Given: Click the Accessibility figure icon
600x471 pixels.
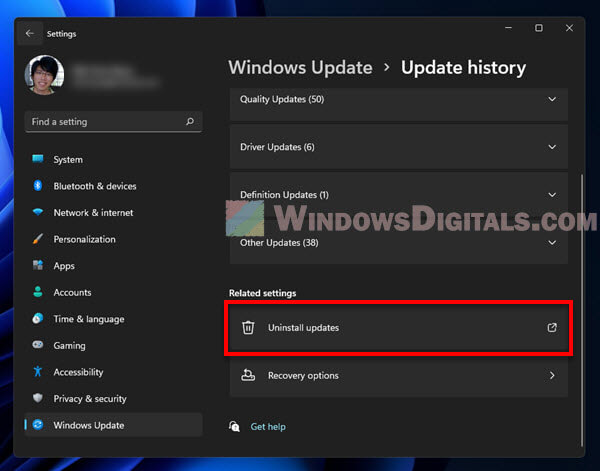Looking at the screenshot, I should click(x=38, y=372).
